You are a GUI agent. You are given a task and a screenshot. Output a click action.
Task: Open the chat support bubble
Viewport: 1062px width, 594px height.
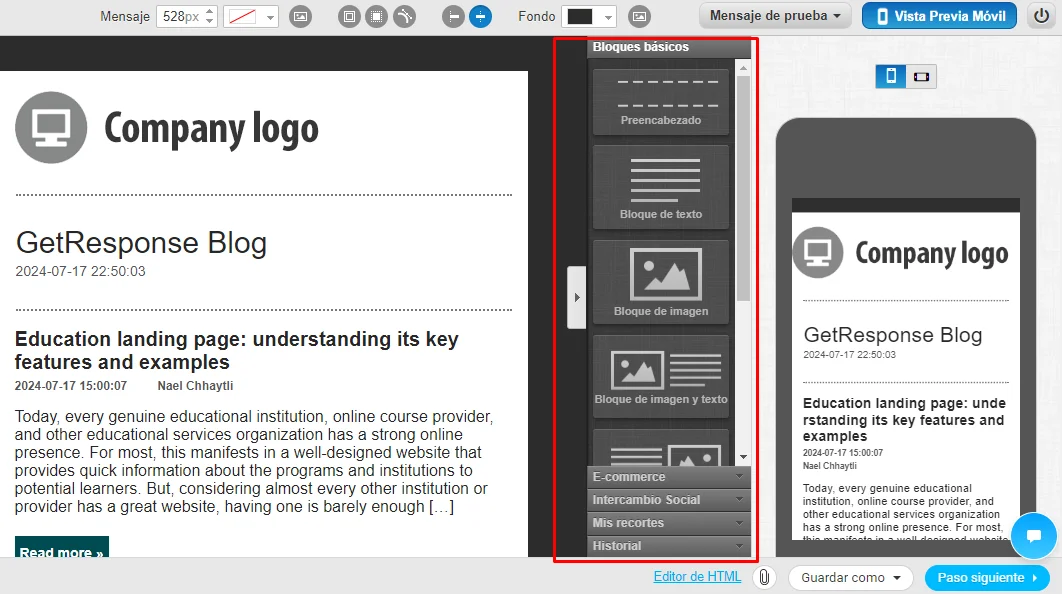1034,536
